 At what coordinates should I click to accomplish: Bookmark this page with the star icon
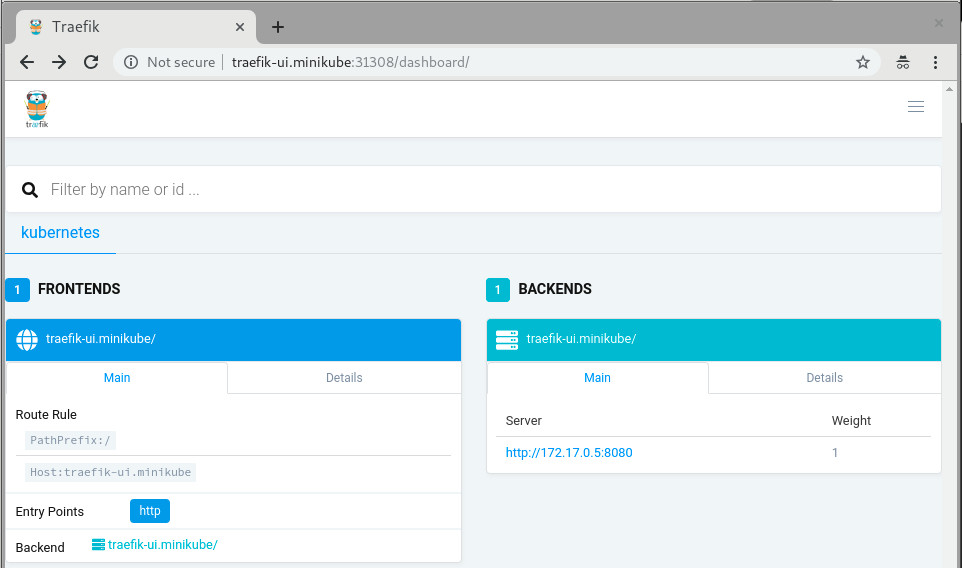point(862,62)
